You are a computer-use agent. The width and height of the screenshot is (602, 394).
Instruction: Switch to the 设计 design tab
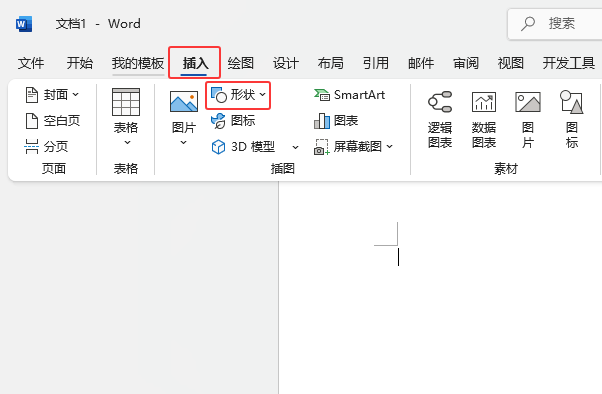click(x=286, y=63)
